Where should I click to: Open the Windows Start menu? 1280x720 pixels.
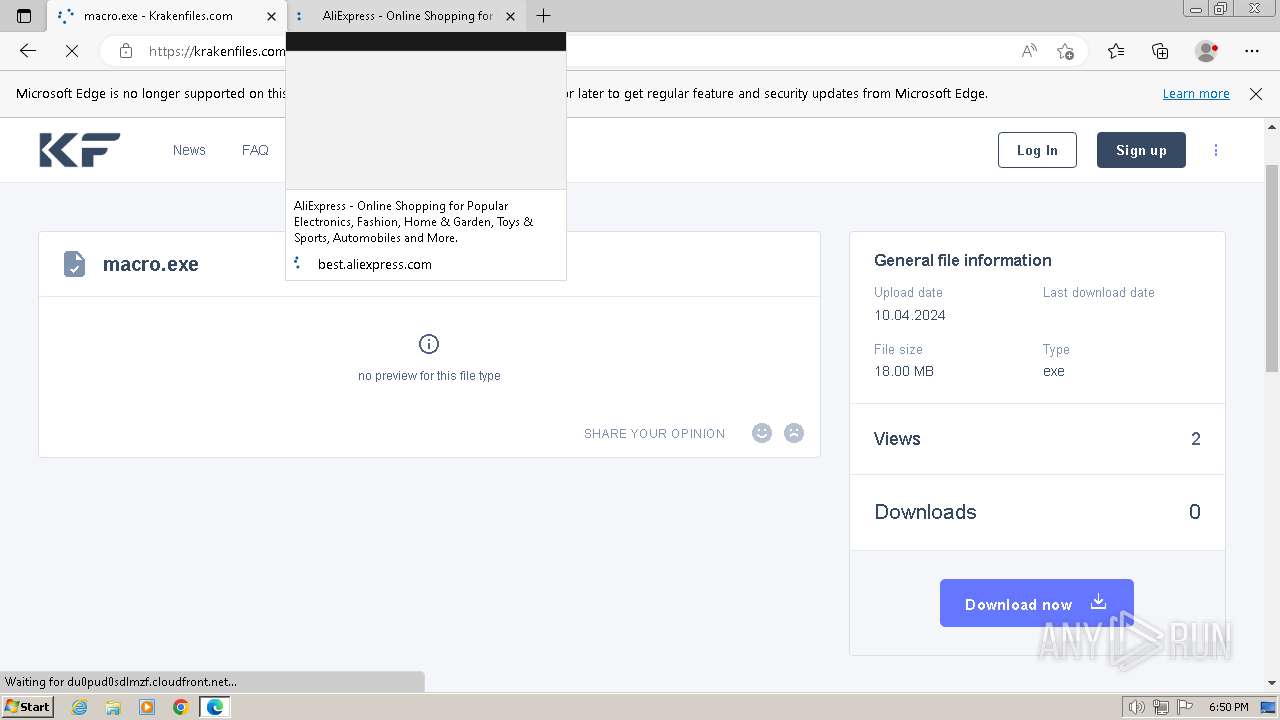click(28, 707)
